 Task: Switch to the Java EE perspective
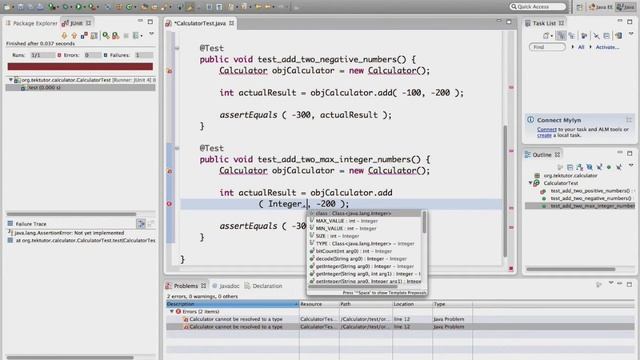point(600,7)
